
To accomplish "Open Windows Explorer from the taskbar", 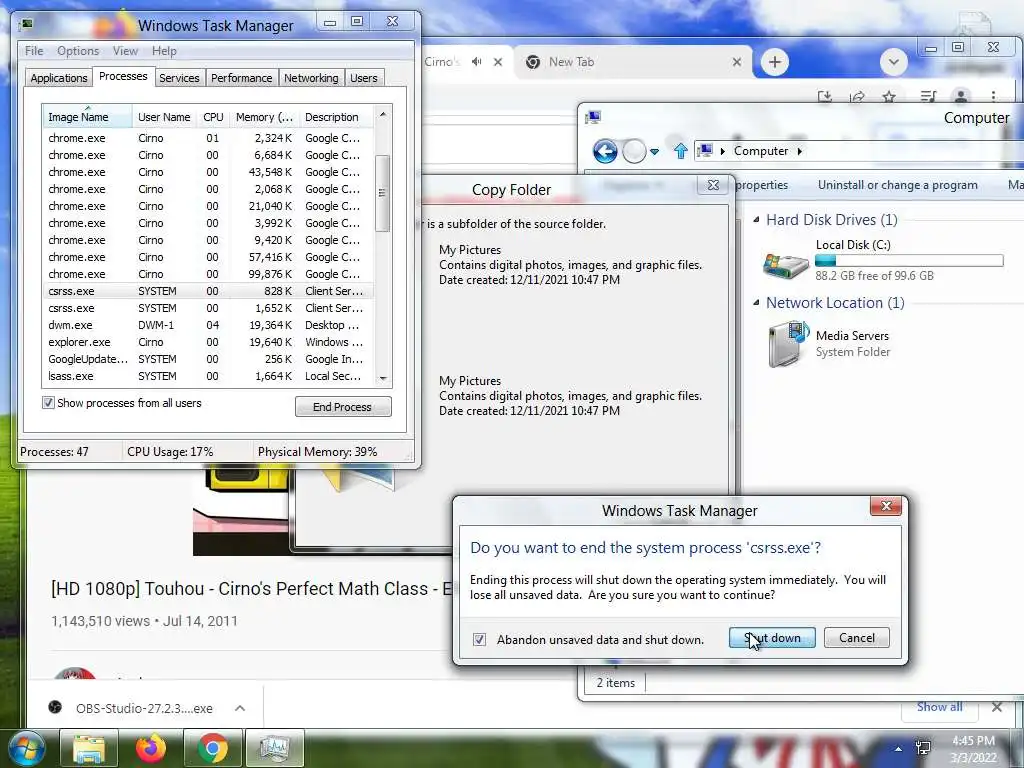I will 89,748.
